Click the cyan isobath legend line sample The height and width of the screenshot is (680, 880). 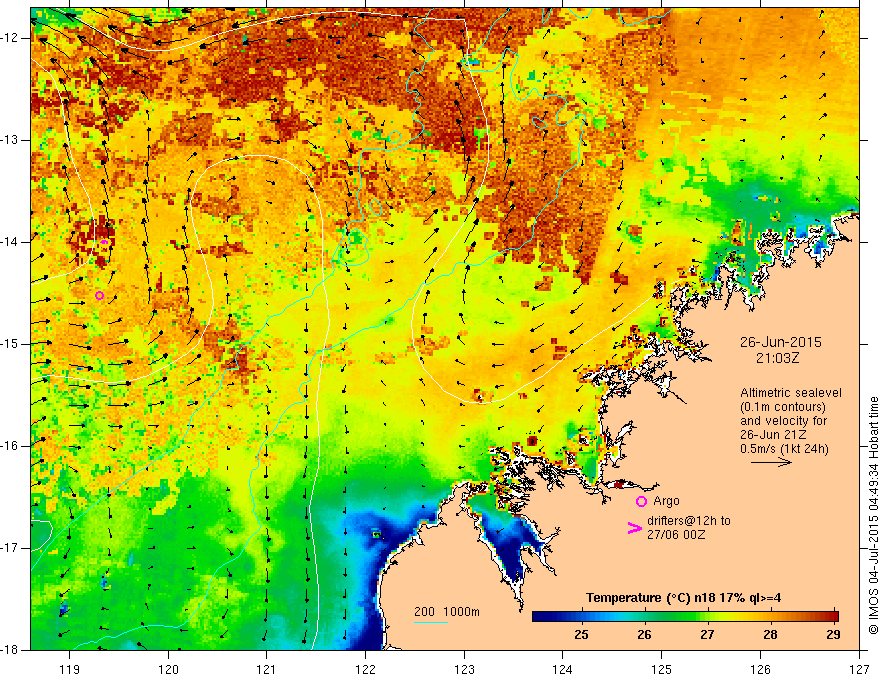[x=431, y=622]
